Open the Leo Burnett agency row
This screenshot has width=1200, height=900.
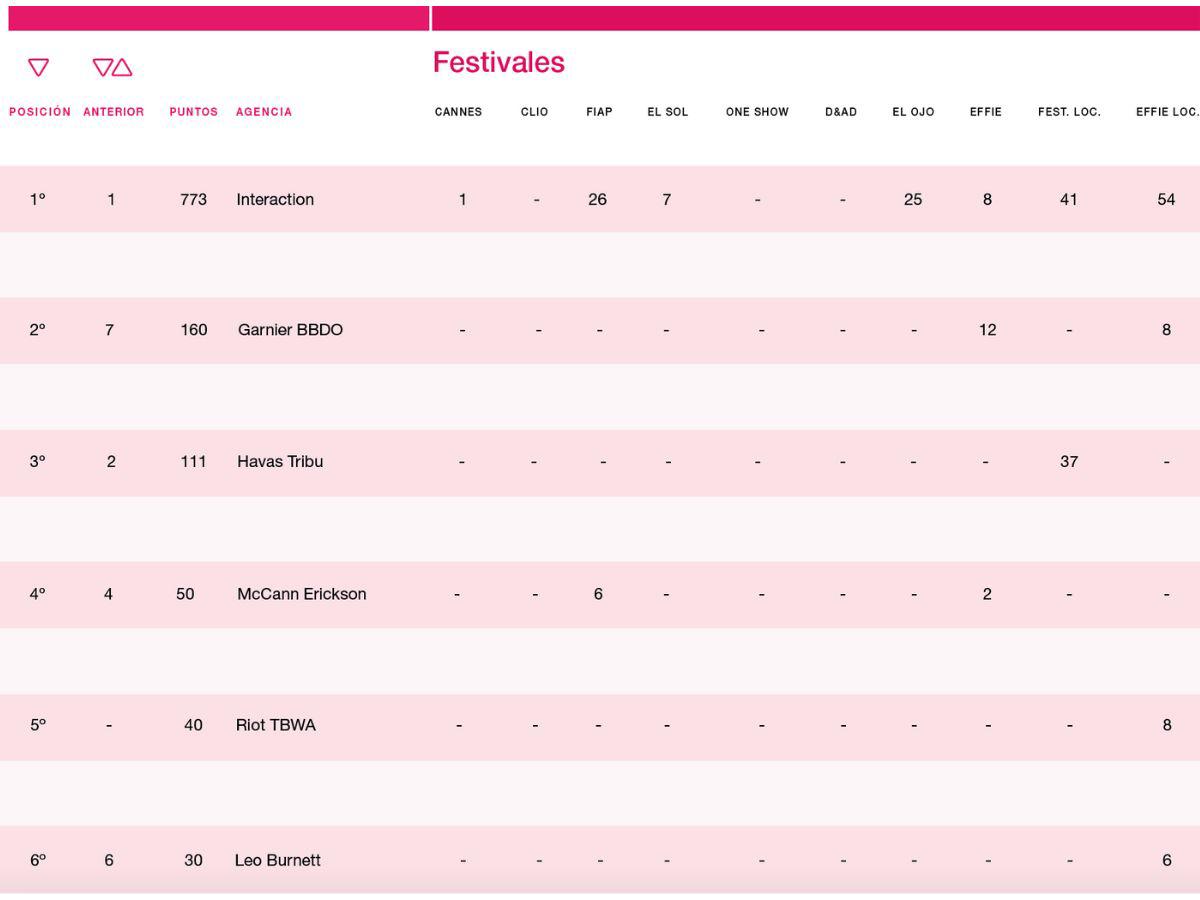[600, 860]
